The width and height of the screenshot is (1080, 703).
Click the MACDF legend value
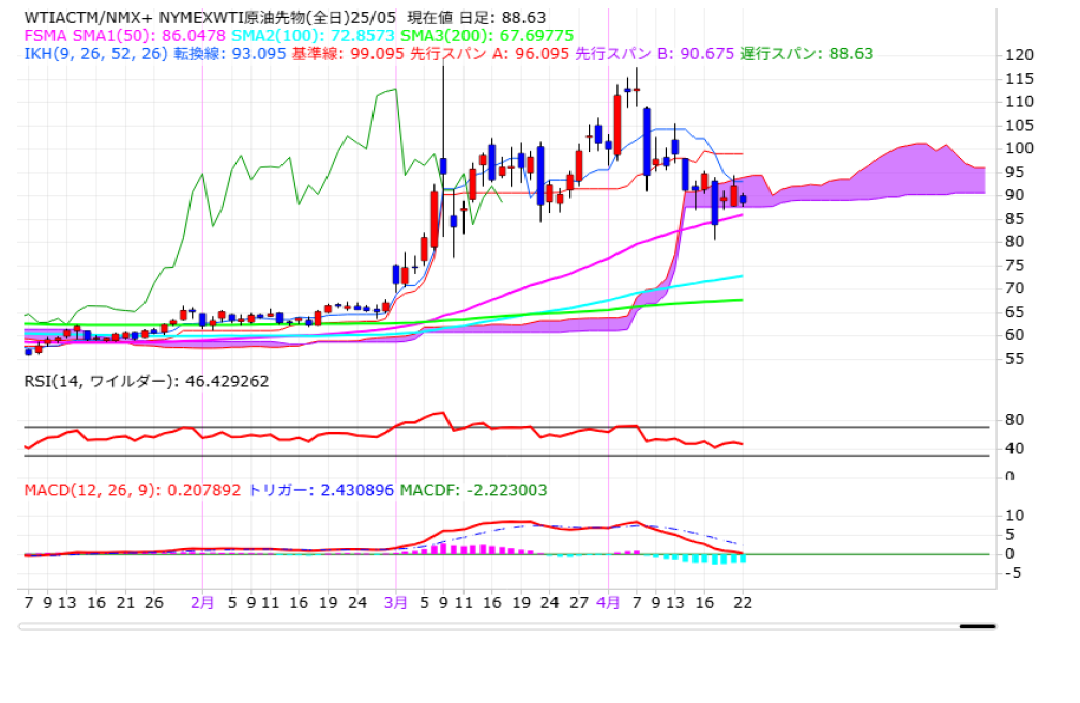(473, 490)
